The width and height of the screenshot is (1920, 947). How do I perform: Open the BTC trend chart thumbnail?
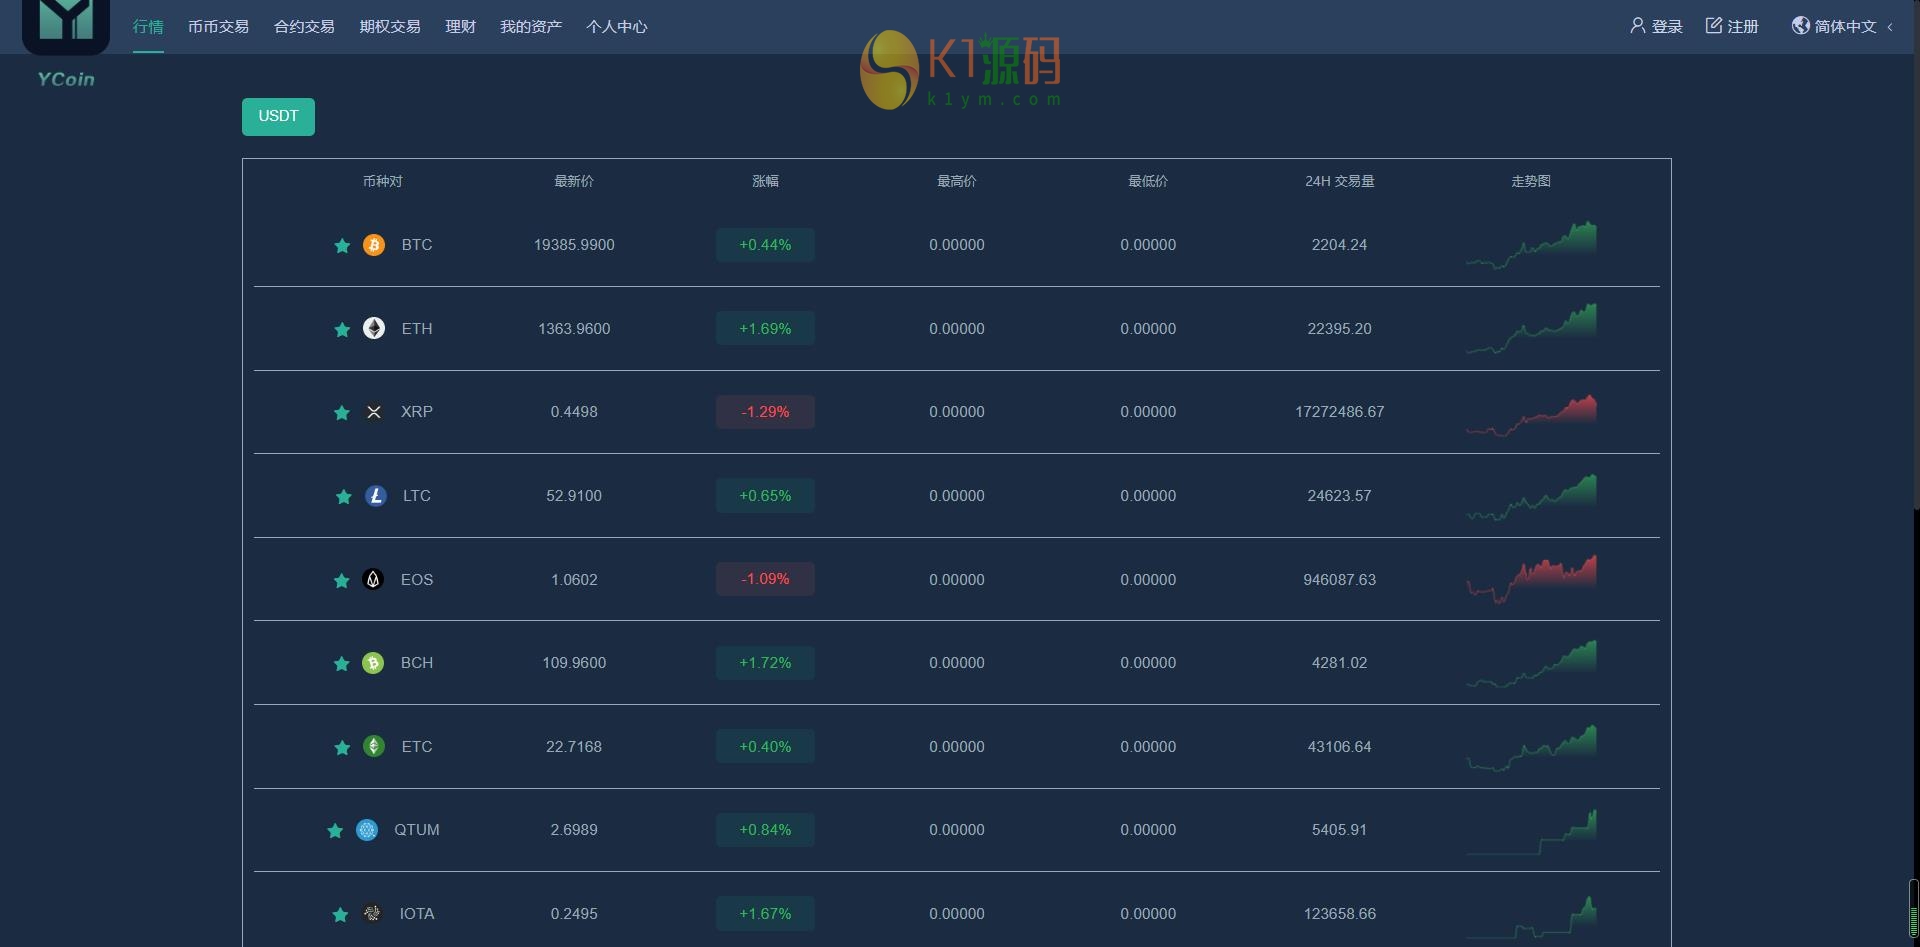1531,245
